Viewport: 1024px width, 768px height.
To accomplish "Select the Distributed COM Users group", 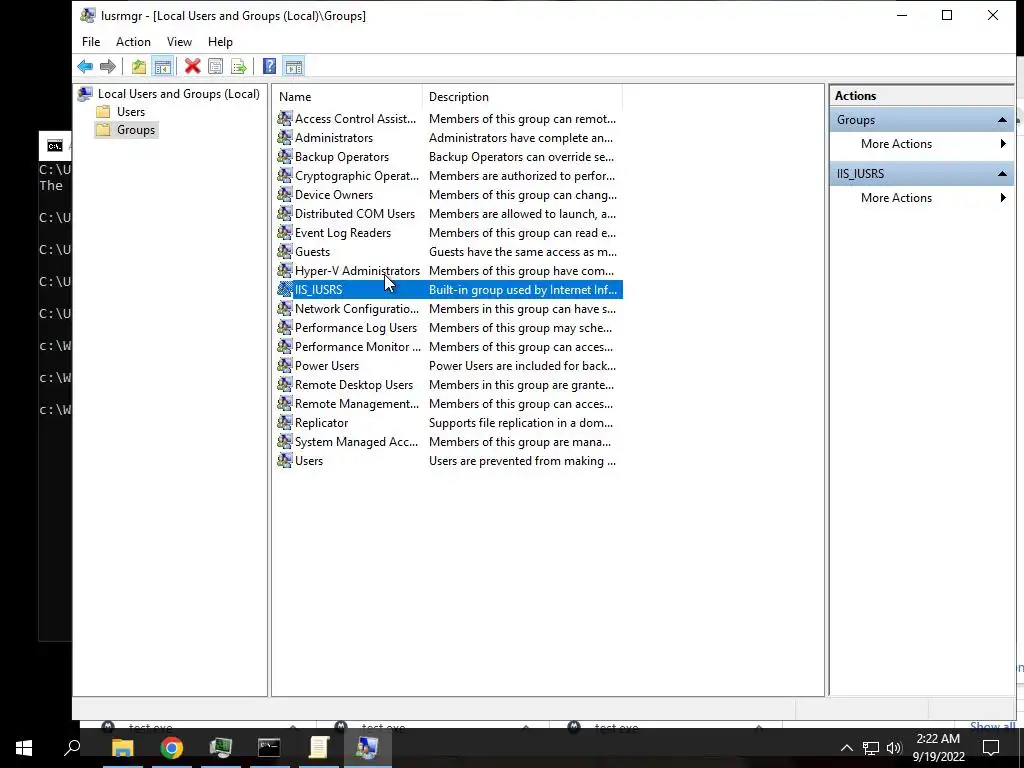I will pos(355,214).
